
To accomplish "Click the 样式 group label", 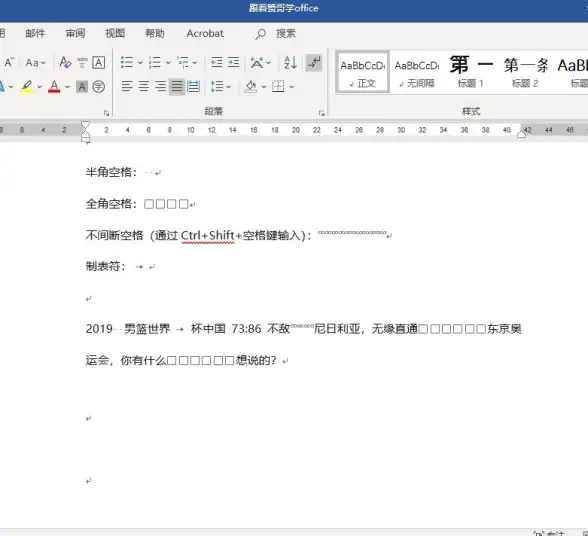I will pos(471,111).
